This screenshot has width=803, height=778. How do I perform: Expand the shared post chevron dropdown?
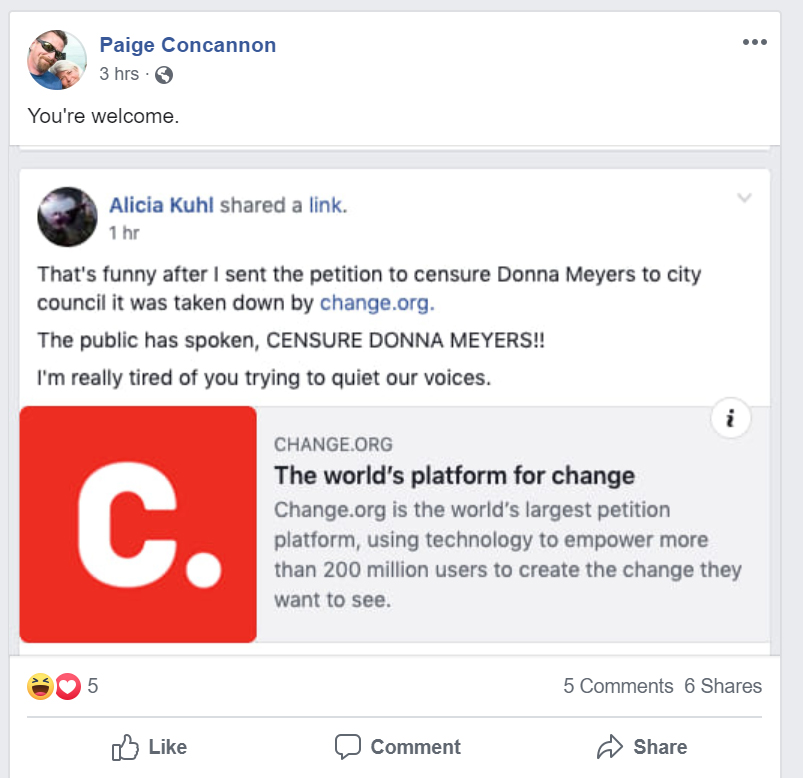click(744, 198)
